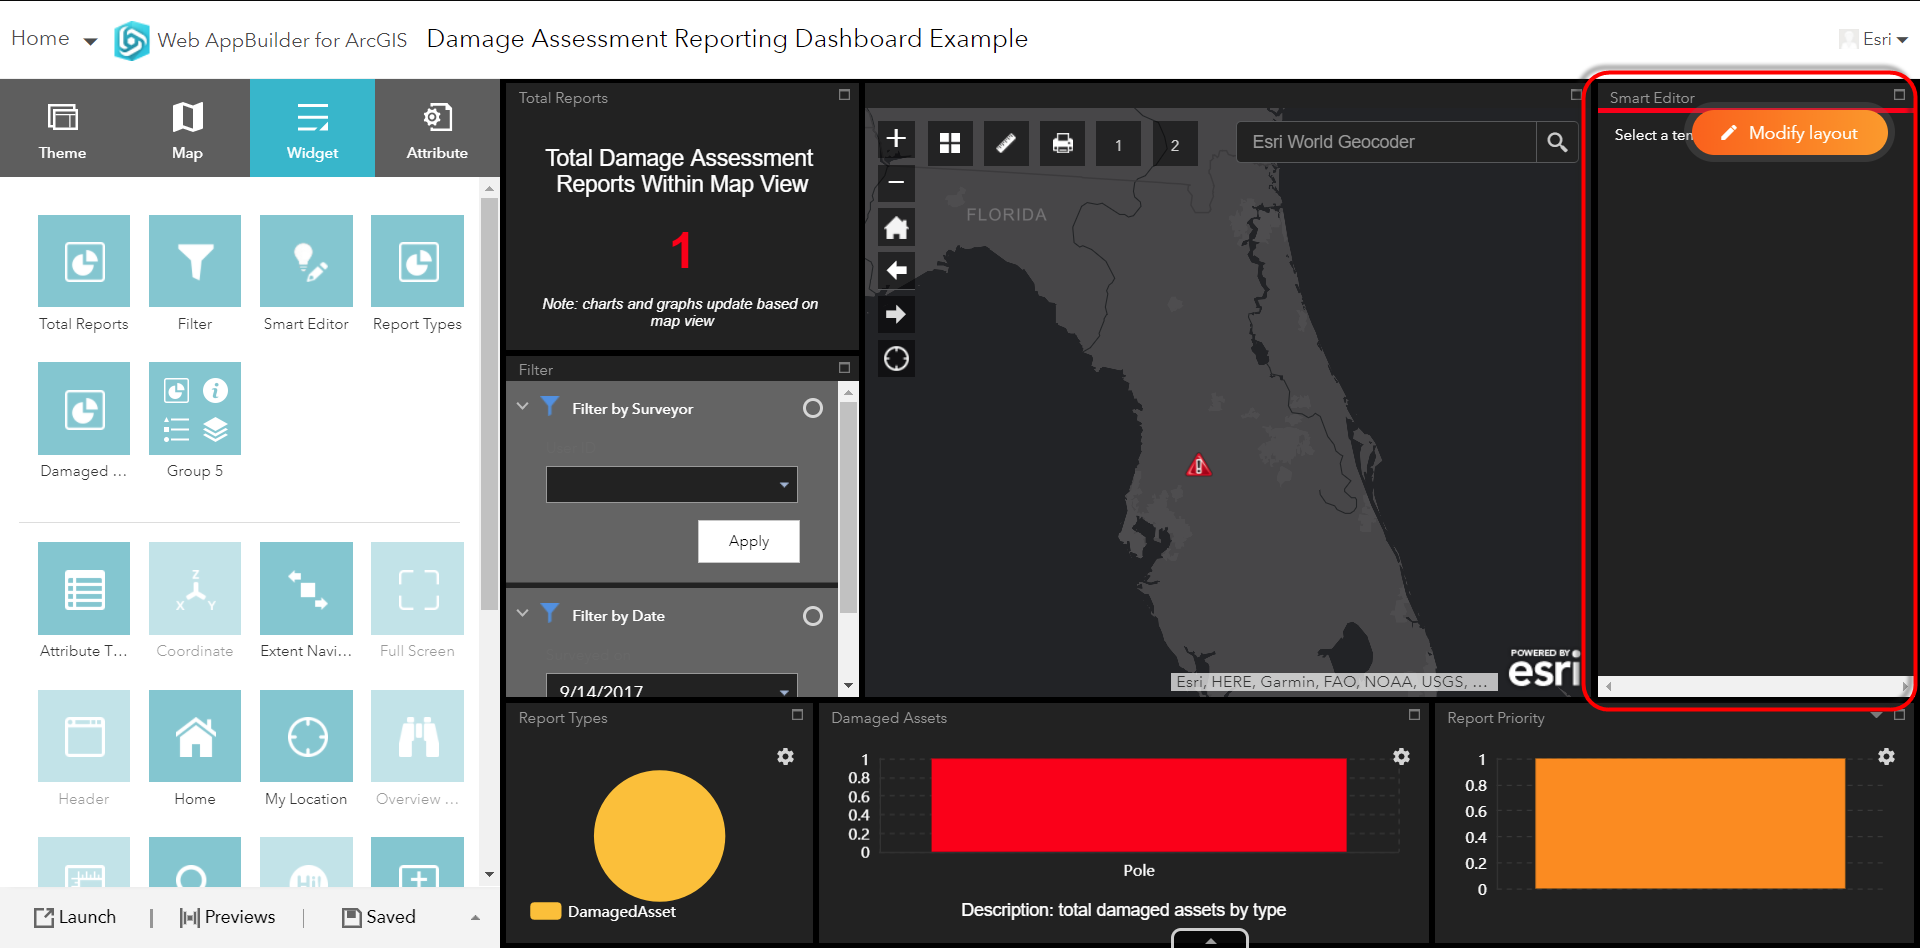
Task: Maximize the Filter panel
Action: [844, 367]
